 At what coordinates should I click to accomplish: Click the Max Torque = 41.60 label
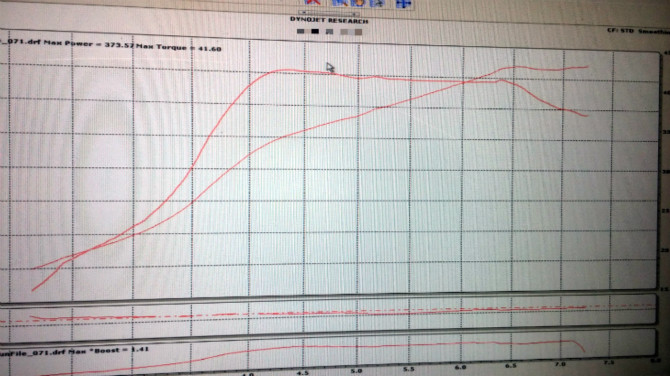click(178, 47)
